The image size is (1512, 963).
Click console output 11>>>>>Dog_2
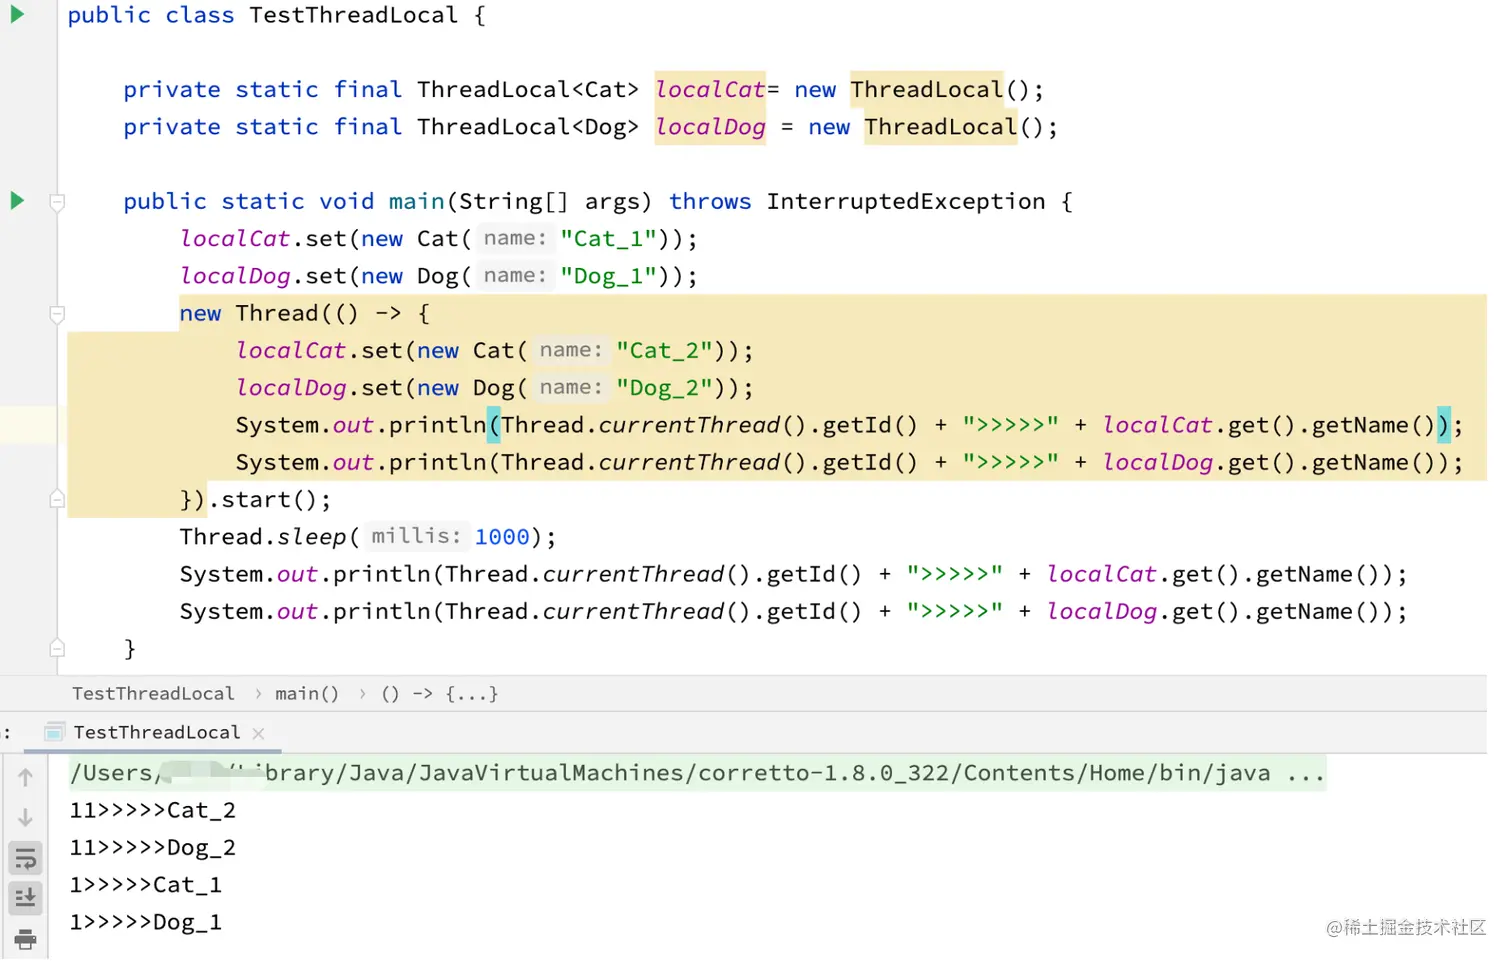click(x=152, y=847)
